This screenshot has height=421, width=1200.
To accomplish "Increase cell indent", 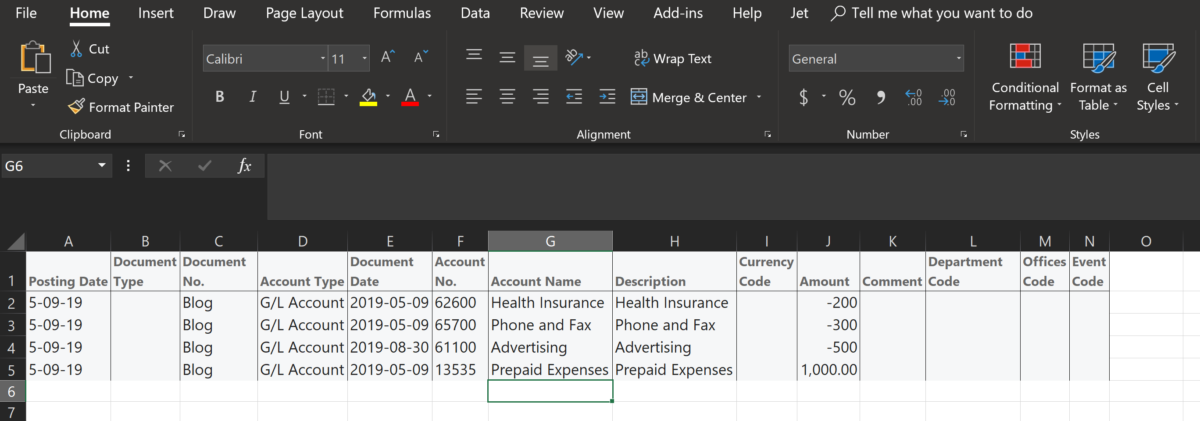I will click(607, 97).
